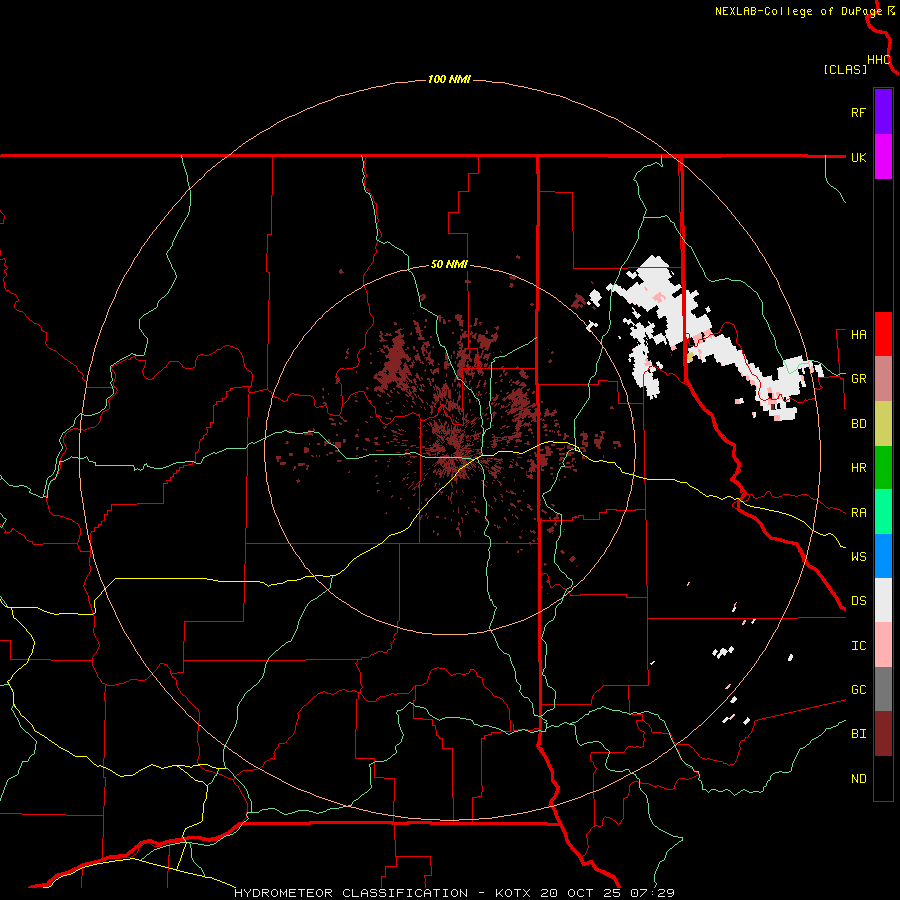Click the HA legend label
This screenshot has height=900, width=900.
coord(858,334)
